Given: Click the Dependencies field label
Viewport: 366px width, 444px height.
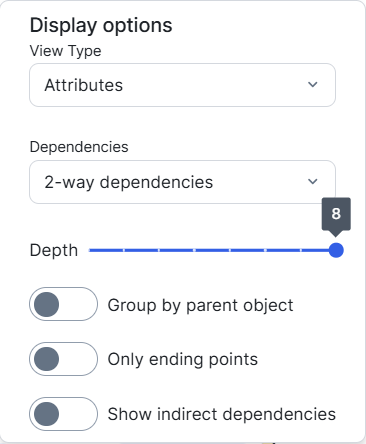Looking at the screenshot, I should pos(79,147).
